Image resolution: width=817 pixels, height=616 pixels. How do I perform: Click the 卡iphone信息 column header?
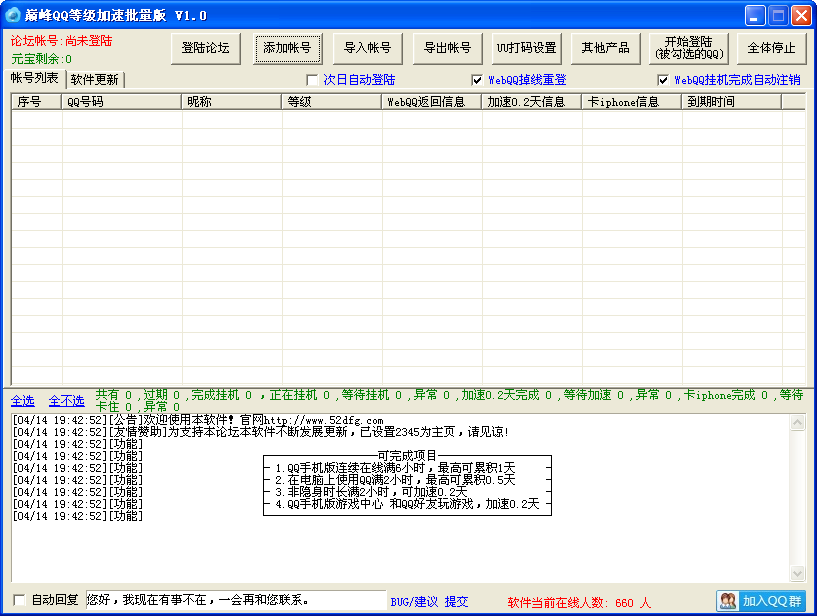632,102
